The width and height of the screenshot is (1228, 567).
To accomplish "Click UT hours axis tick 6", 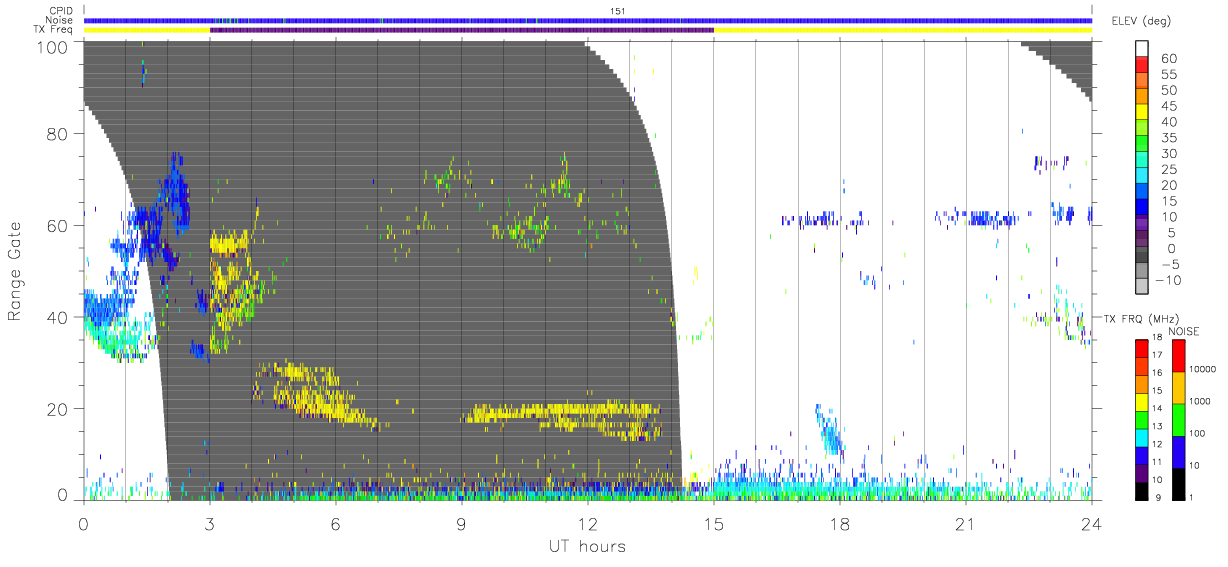I will click(x=336, y=523).
